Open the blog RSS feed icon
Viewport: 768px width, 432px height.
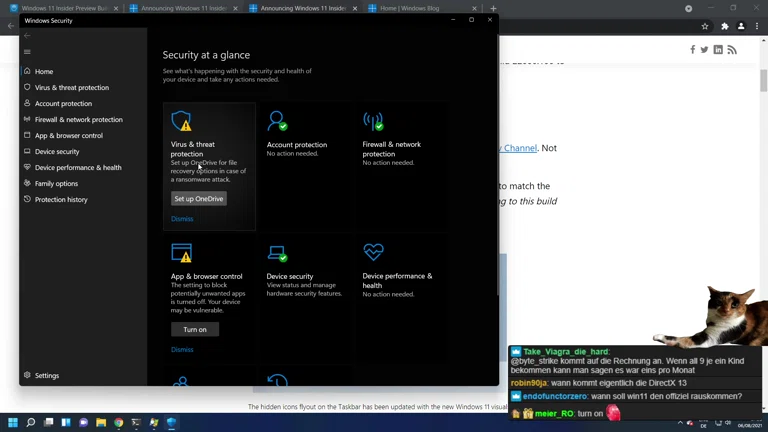pos(732,50)
